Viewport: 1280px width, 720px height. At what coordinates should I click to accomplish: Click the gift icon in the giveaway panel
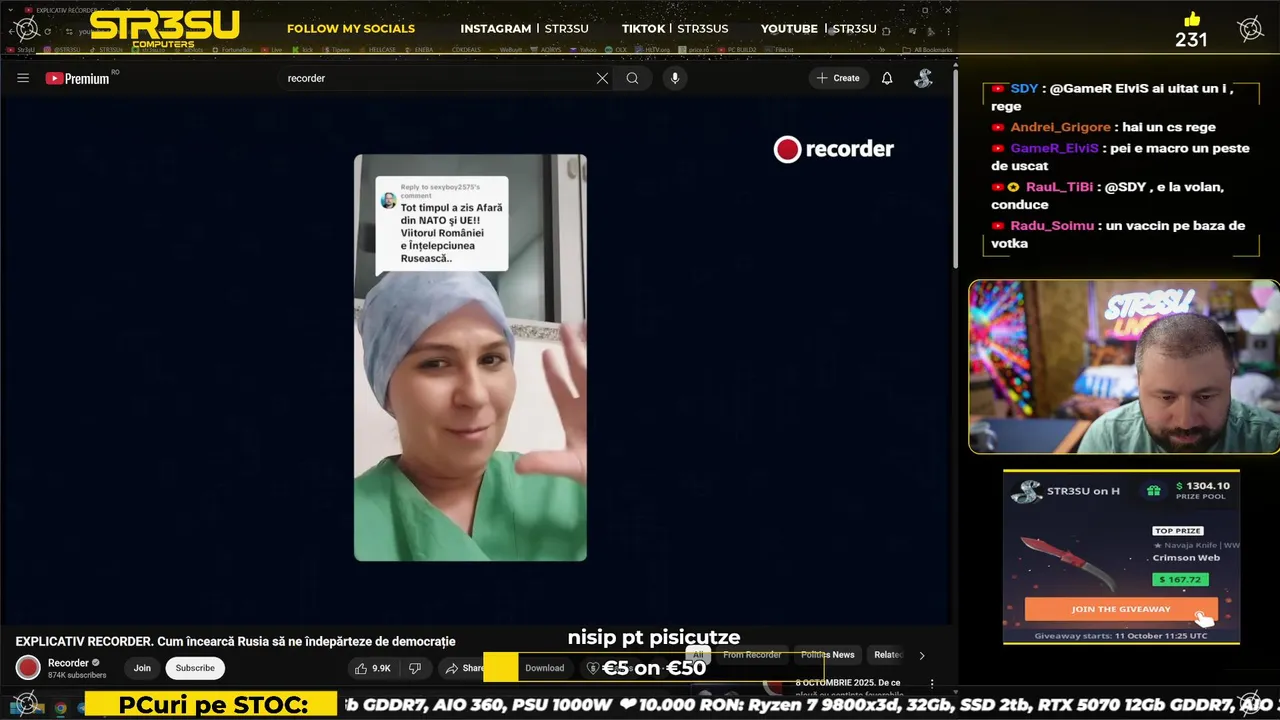(1153, 491)
